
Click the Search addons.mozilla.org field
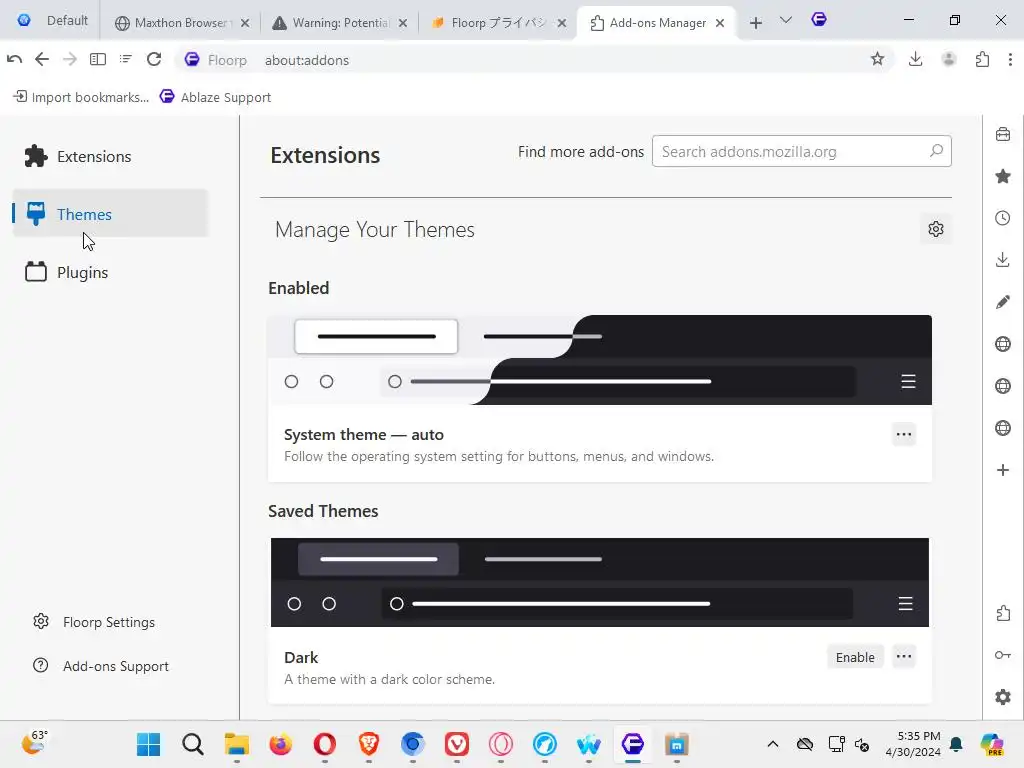801,152
